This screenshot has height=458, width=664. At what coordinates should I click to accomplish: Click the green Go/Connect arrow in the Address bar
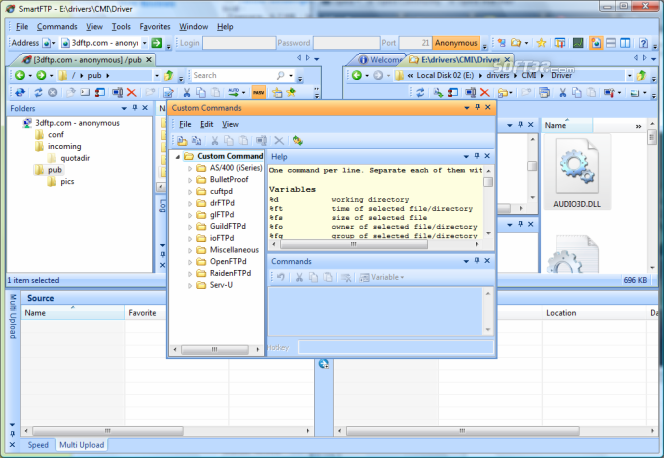(157, 43)
